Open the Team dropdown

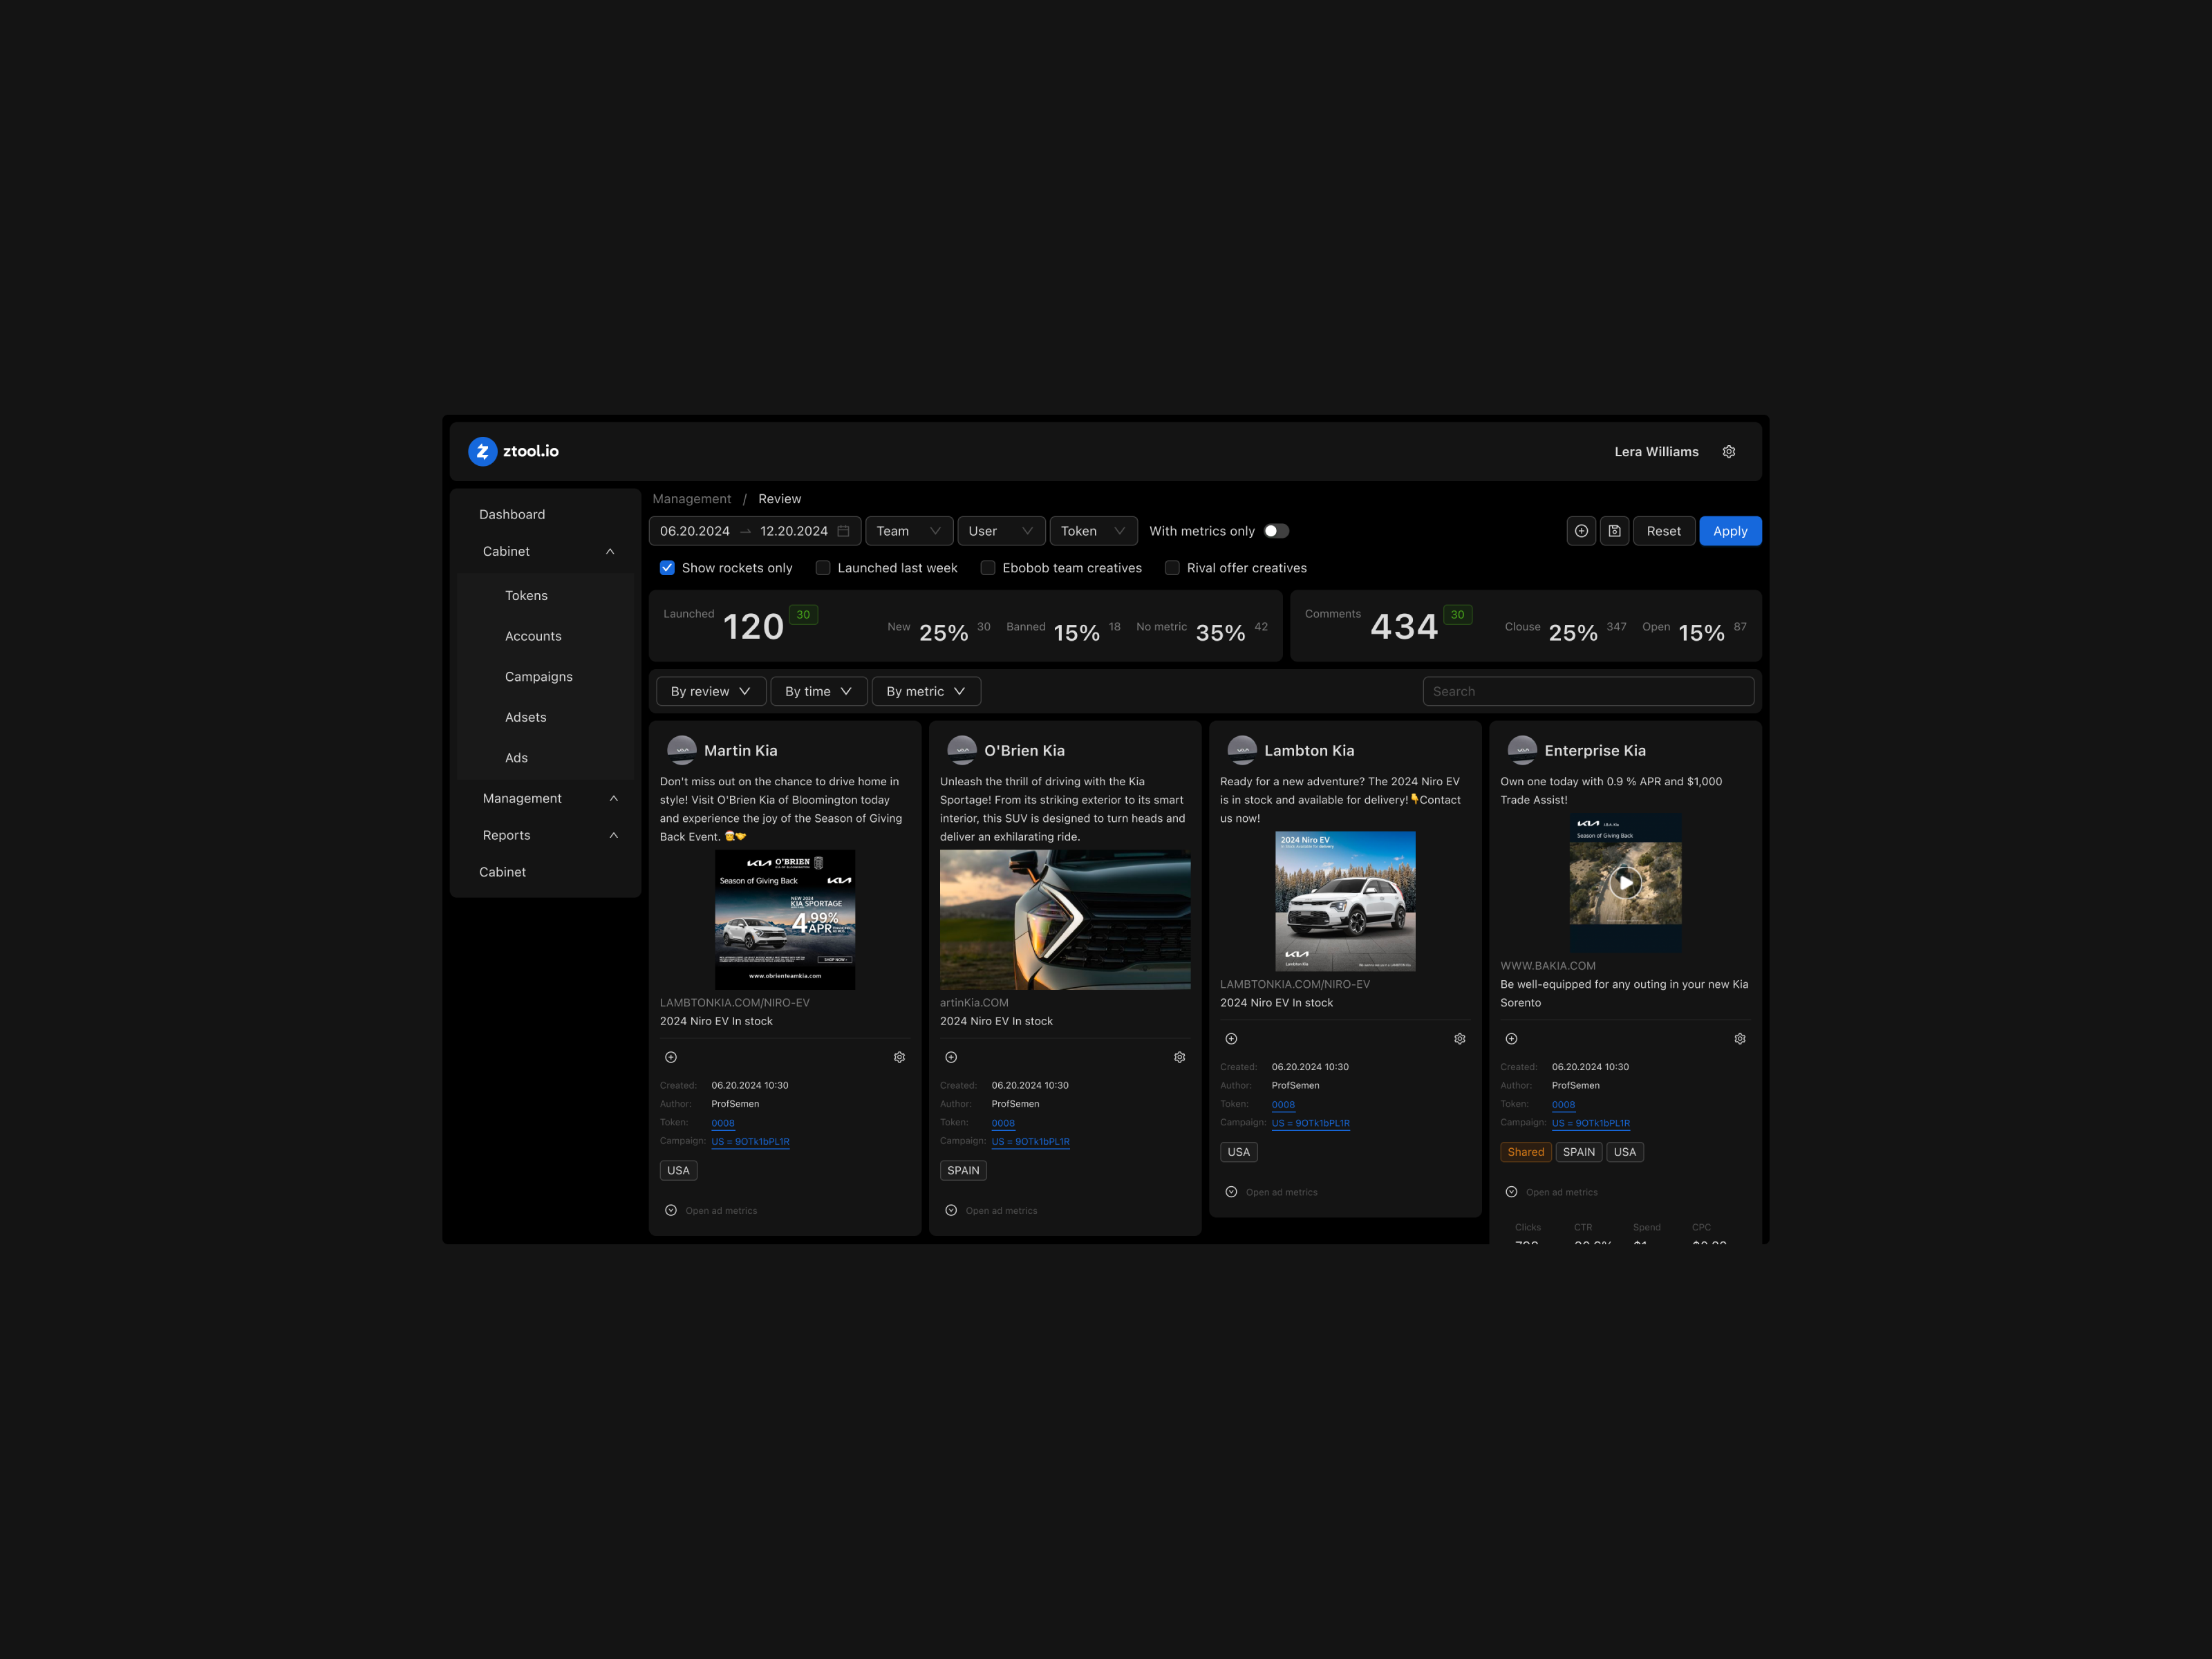[x=908, y=531]
